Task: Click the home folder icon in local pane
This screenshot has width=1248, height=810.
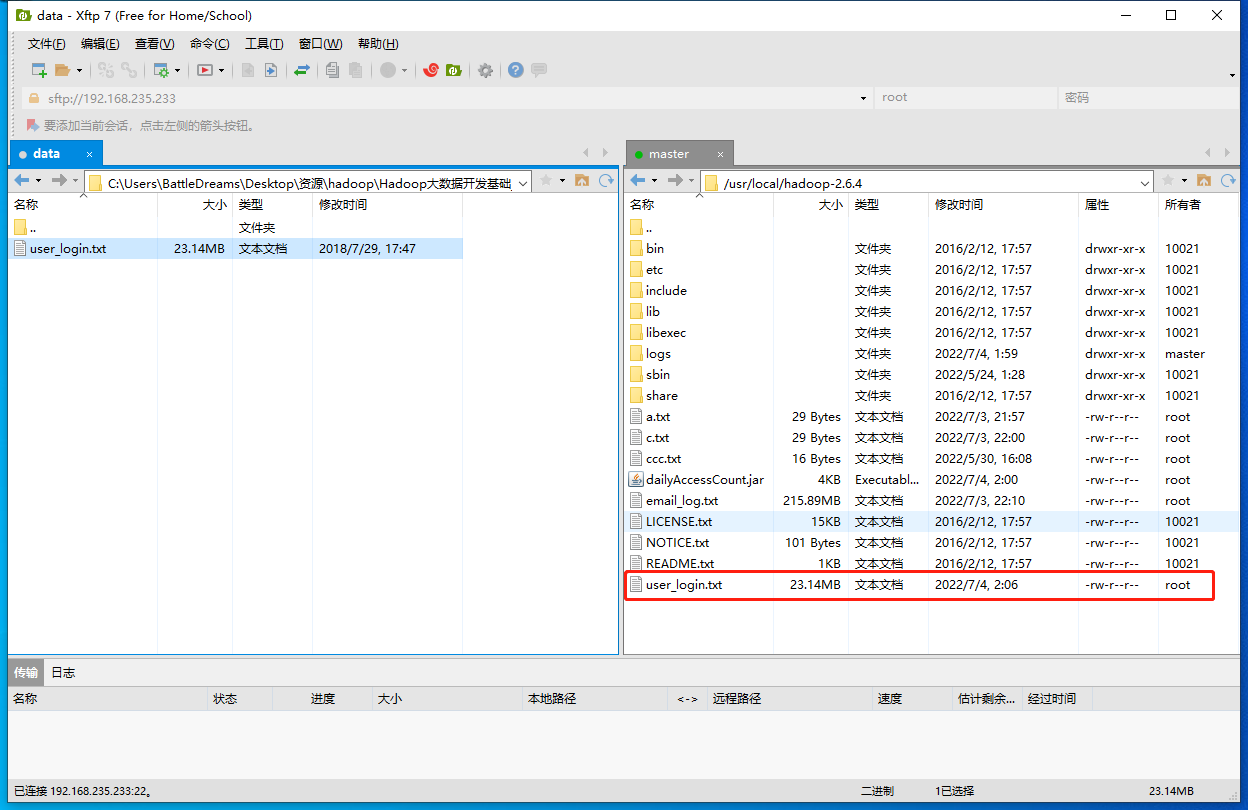Action: pos(582,181)
